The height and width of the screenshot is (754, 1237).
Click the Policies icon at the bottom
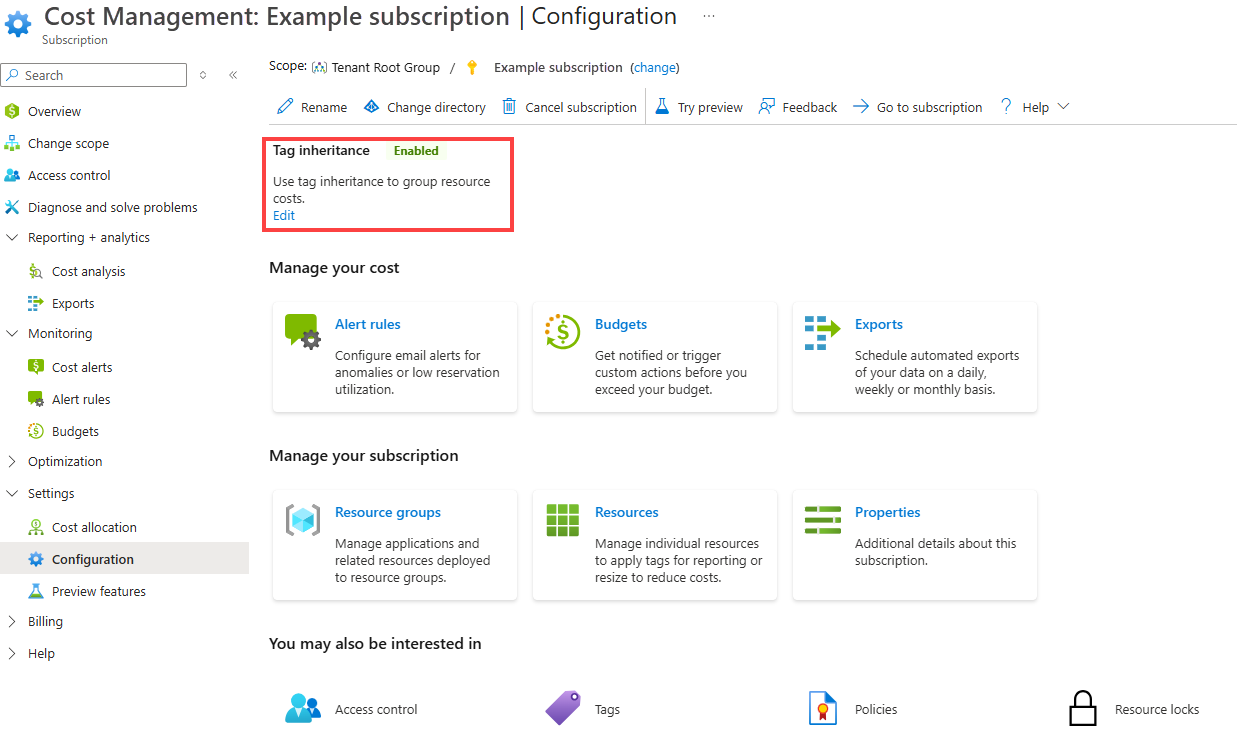tap(823, 708)
